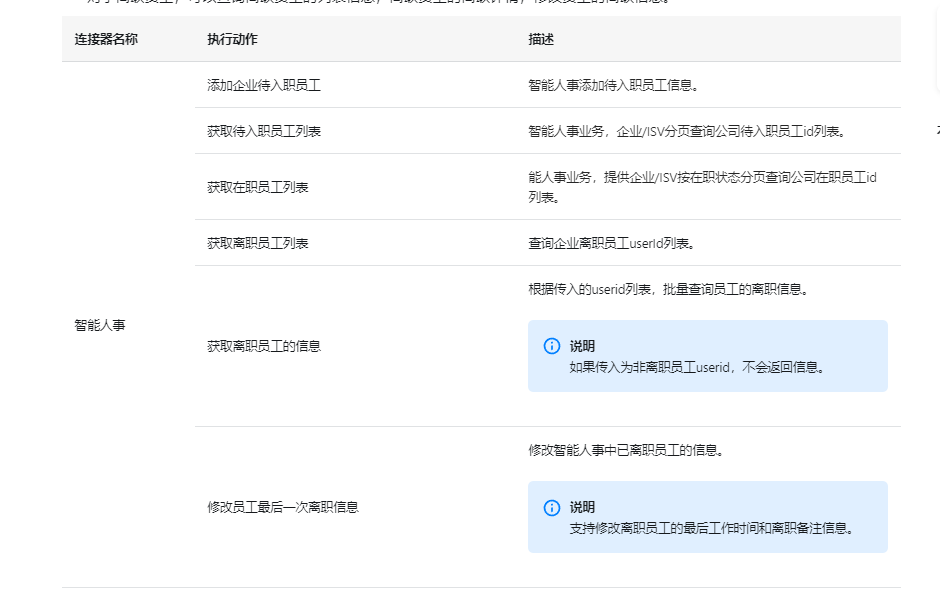Click the note about 最后工作时间和离职备注信息
The width and height of the screenshot is (940, 616).
[712, 528]
